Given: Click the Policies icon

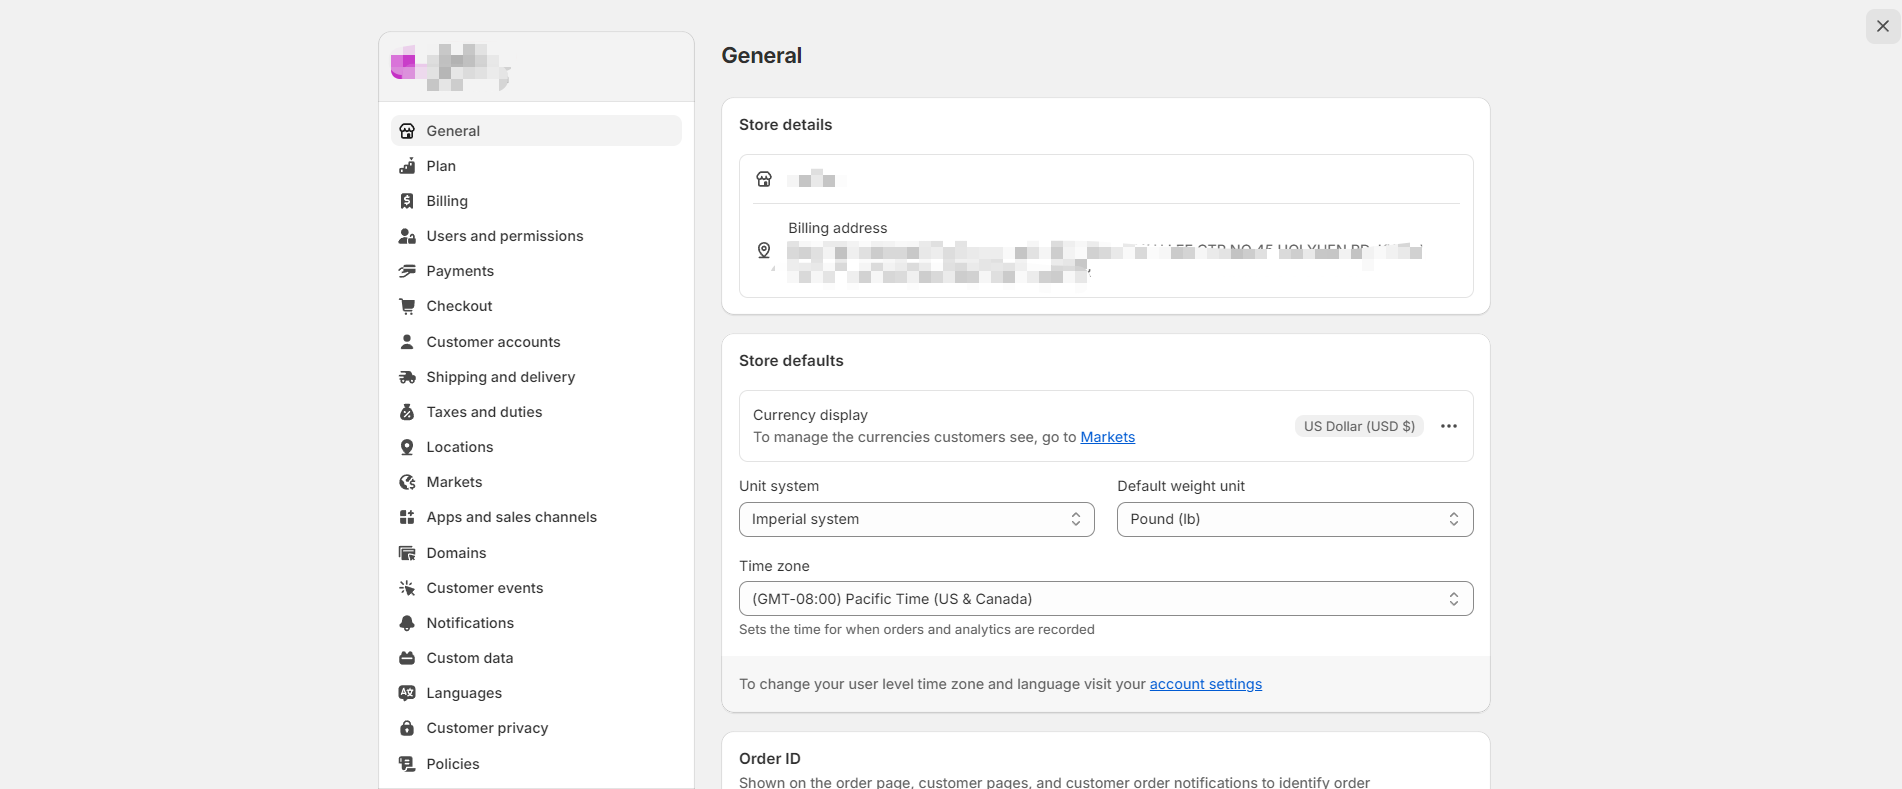Looking at the screenshot, I should click(x=407, y=764).
